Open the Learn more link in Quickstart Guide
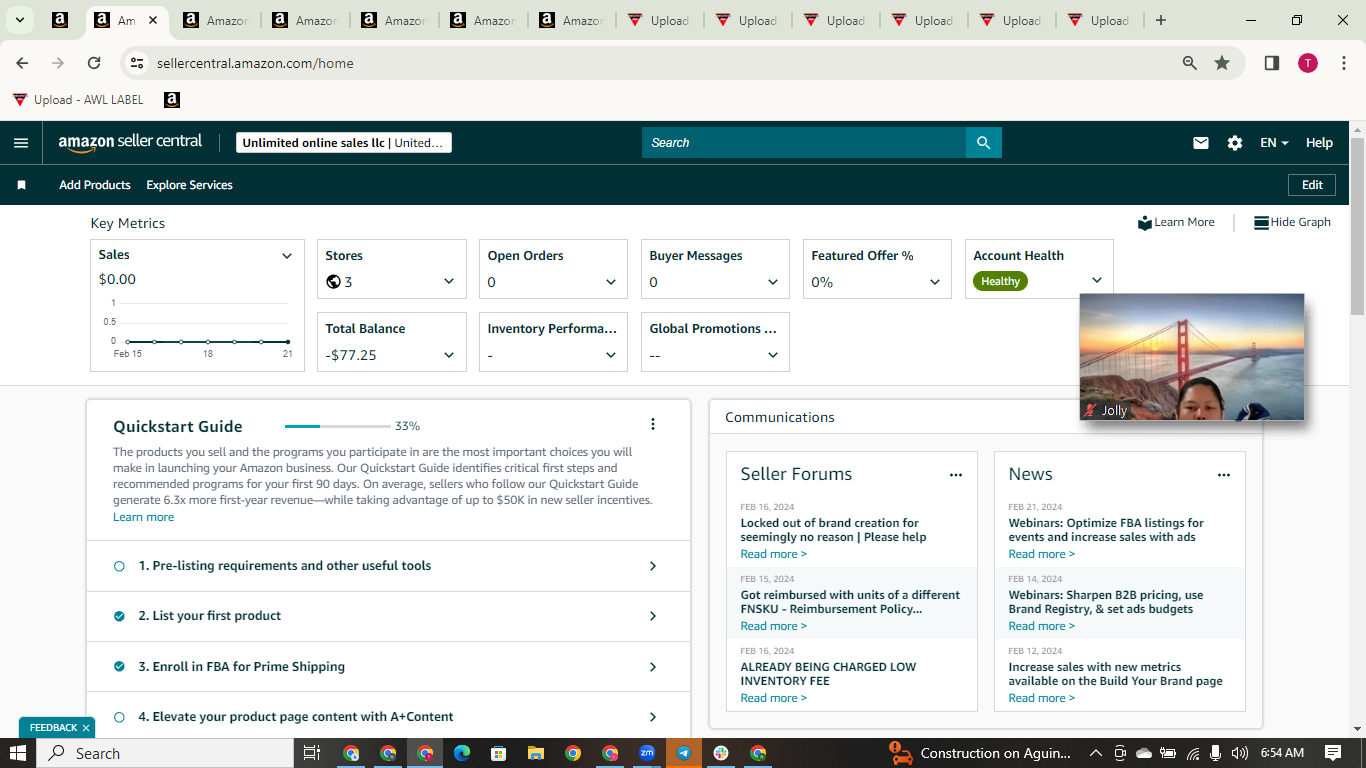The width and height of the screenshot is (1366, 768). (143, 517)
